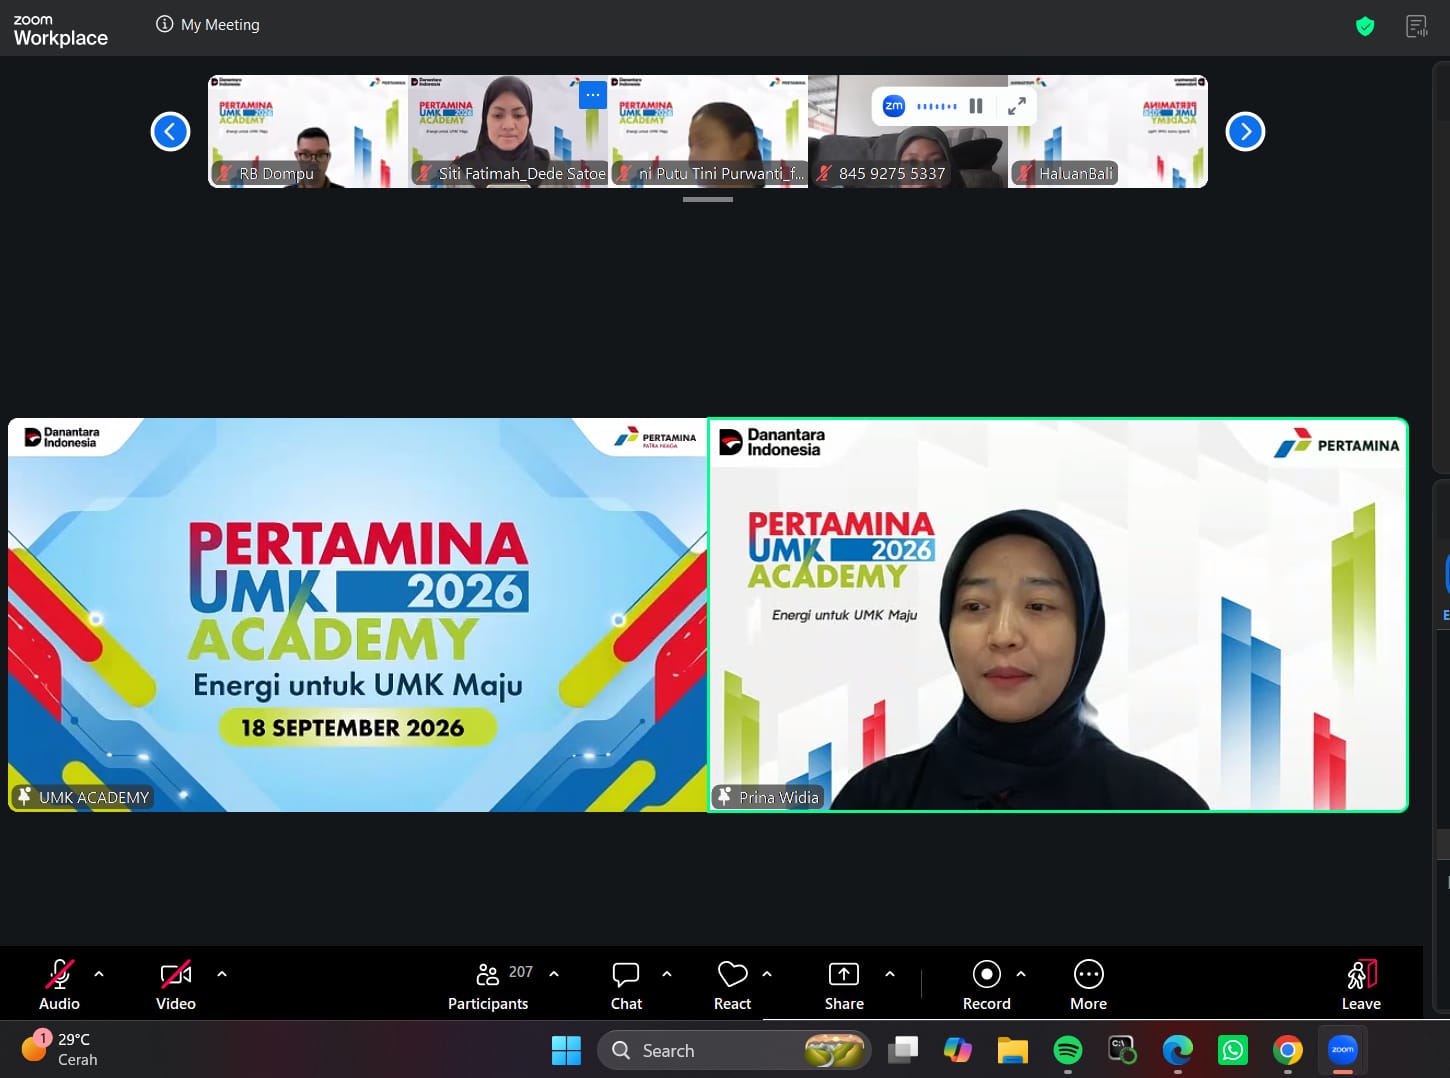
Task: Open Spotify from the taskbar
Action: click(x=1068, y=1050)
